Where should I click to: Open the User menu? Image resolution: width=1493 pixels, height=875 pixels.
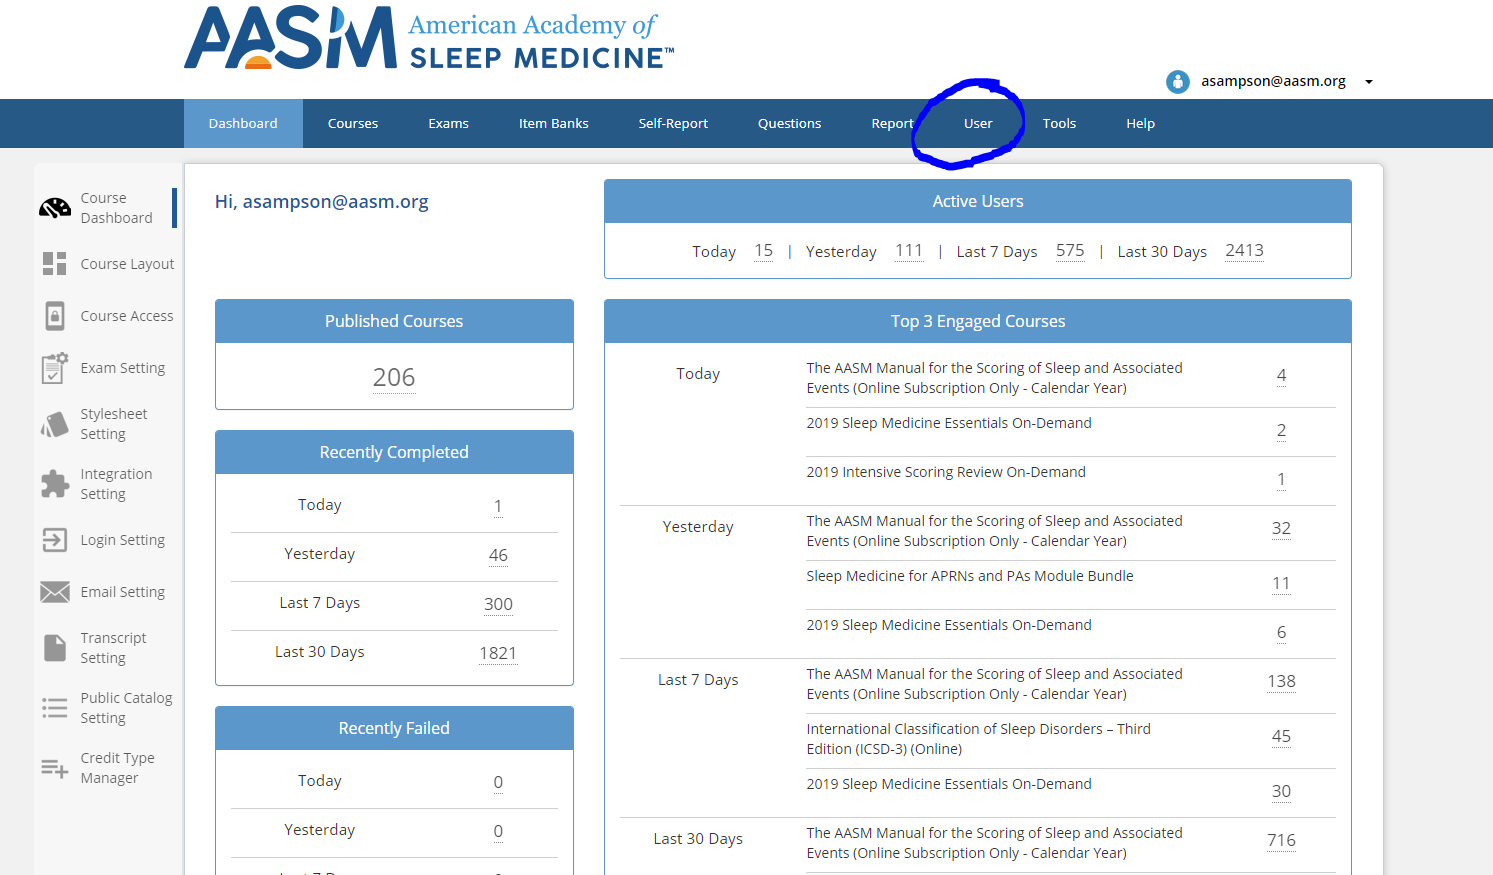[x=978, y=124]
